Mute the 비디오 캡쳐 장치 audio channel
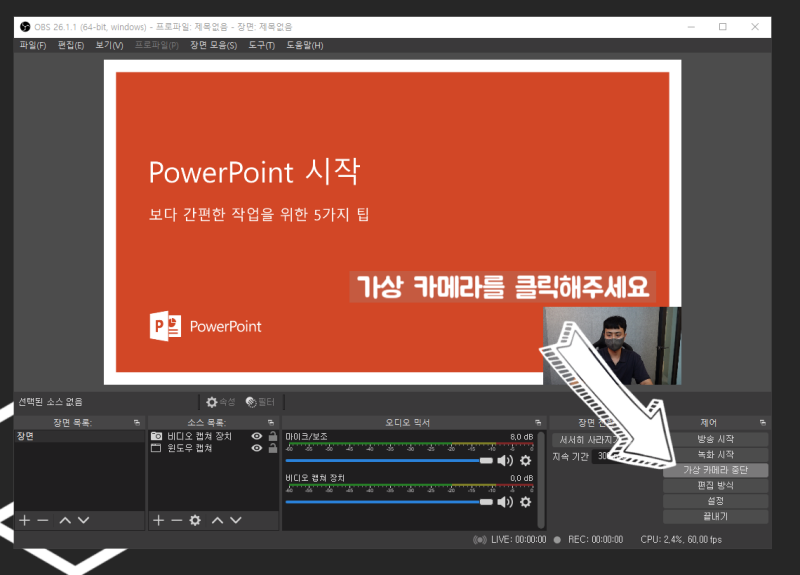The height and width of the screenshot is (575, 800). 505,502
